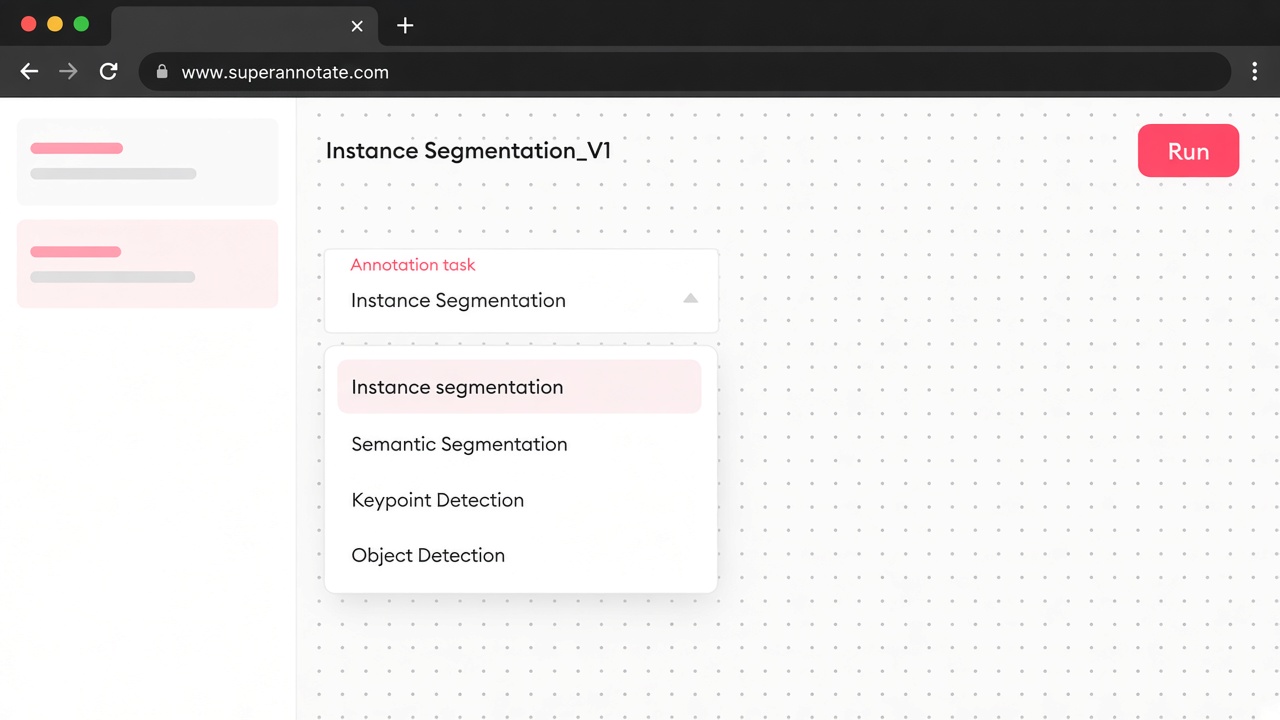The image size is (1280, 720).
Task: Close the current browser tab
Action: pyautogui.click(x=357, y=26)
